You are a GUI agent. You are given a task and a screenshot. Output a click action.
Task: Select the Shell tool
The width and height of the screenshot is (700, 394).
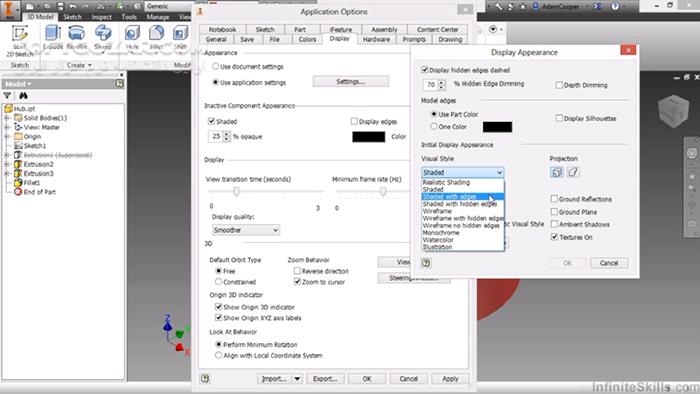(x=180, y=37)
